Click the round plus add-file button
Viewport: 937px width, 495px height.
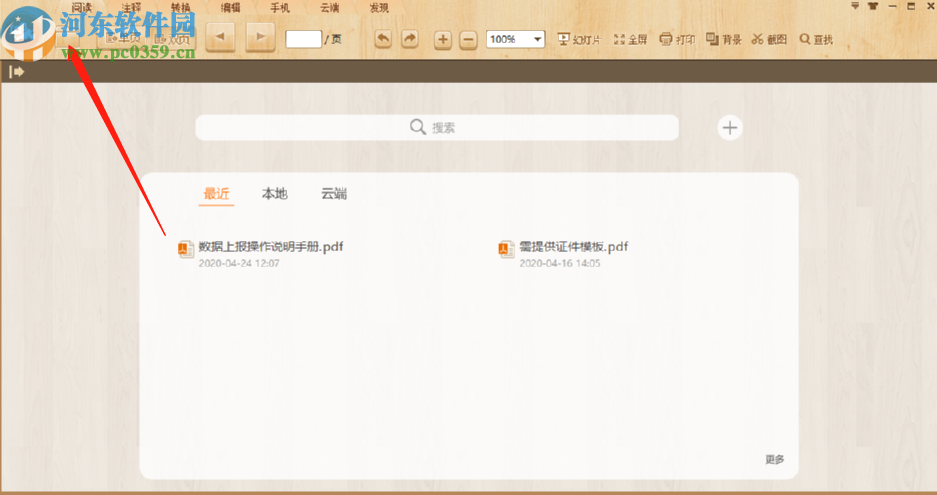(730, 127)
